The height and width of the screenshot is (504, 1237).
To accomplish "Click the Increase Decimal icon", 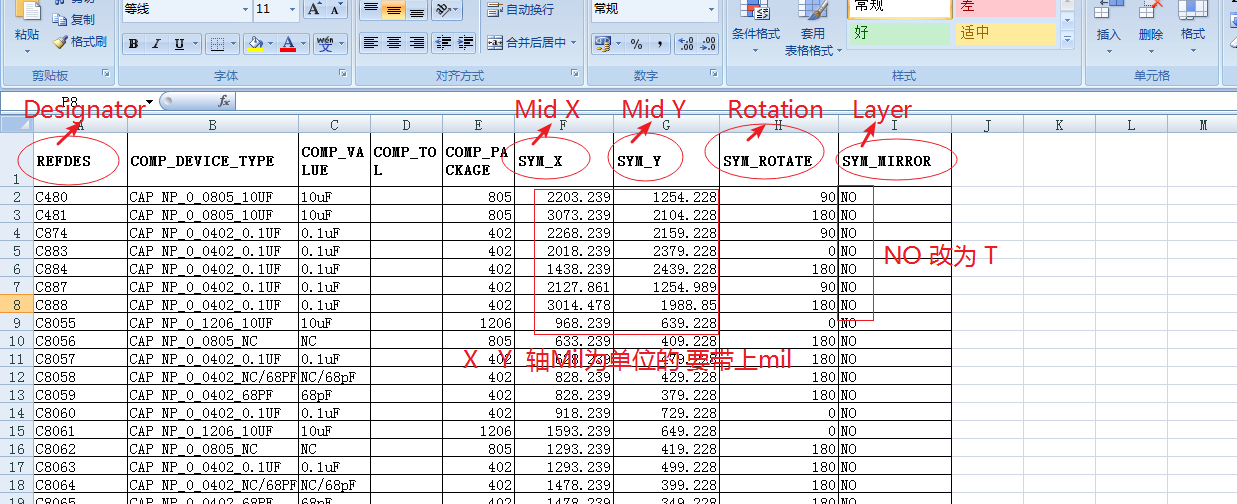I will (x=686, y=44).
